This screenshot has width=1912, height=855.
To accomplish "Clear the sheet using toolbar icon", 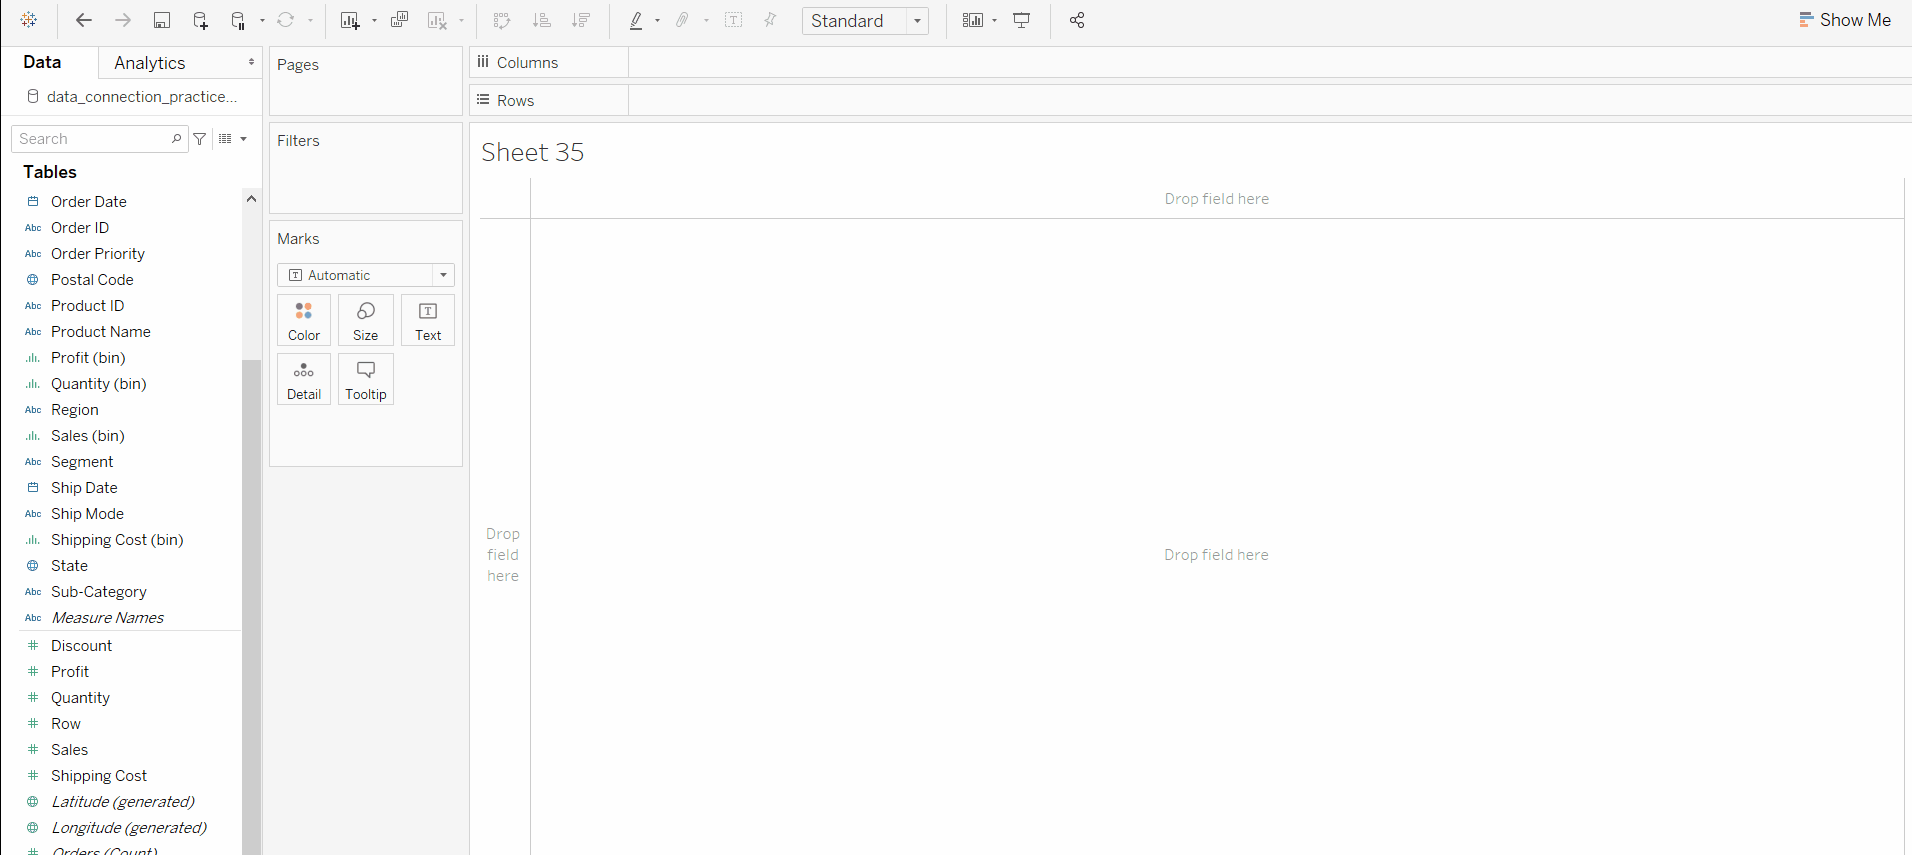I will (437, 20).
